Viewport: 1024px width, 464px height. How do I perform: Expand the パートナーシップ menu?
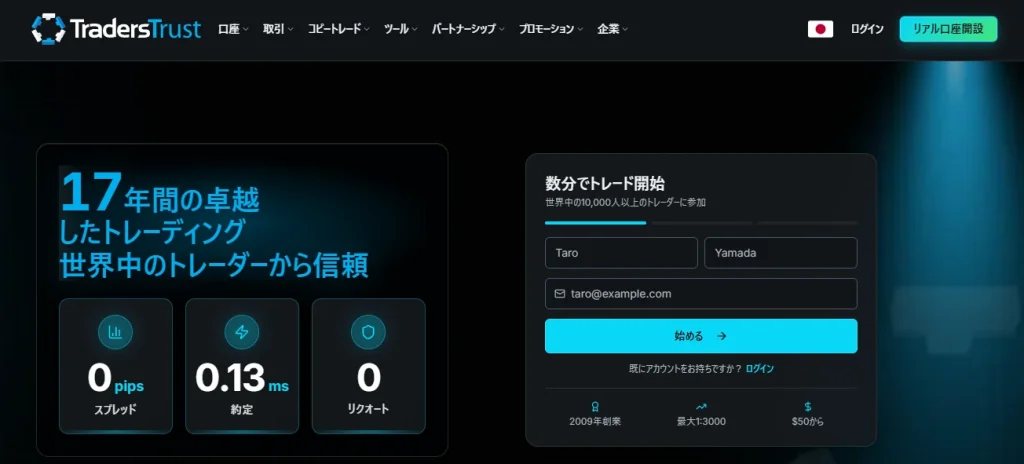tap(468, 29)
